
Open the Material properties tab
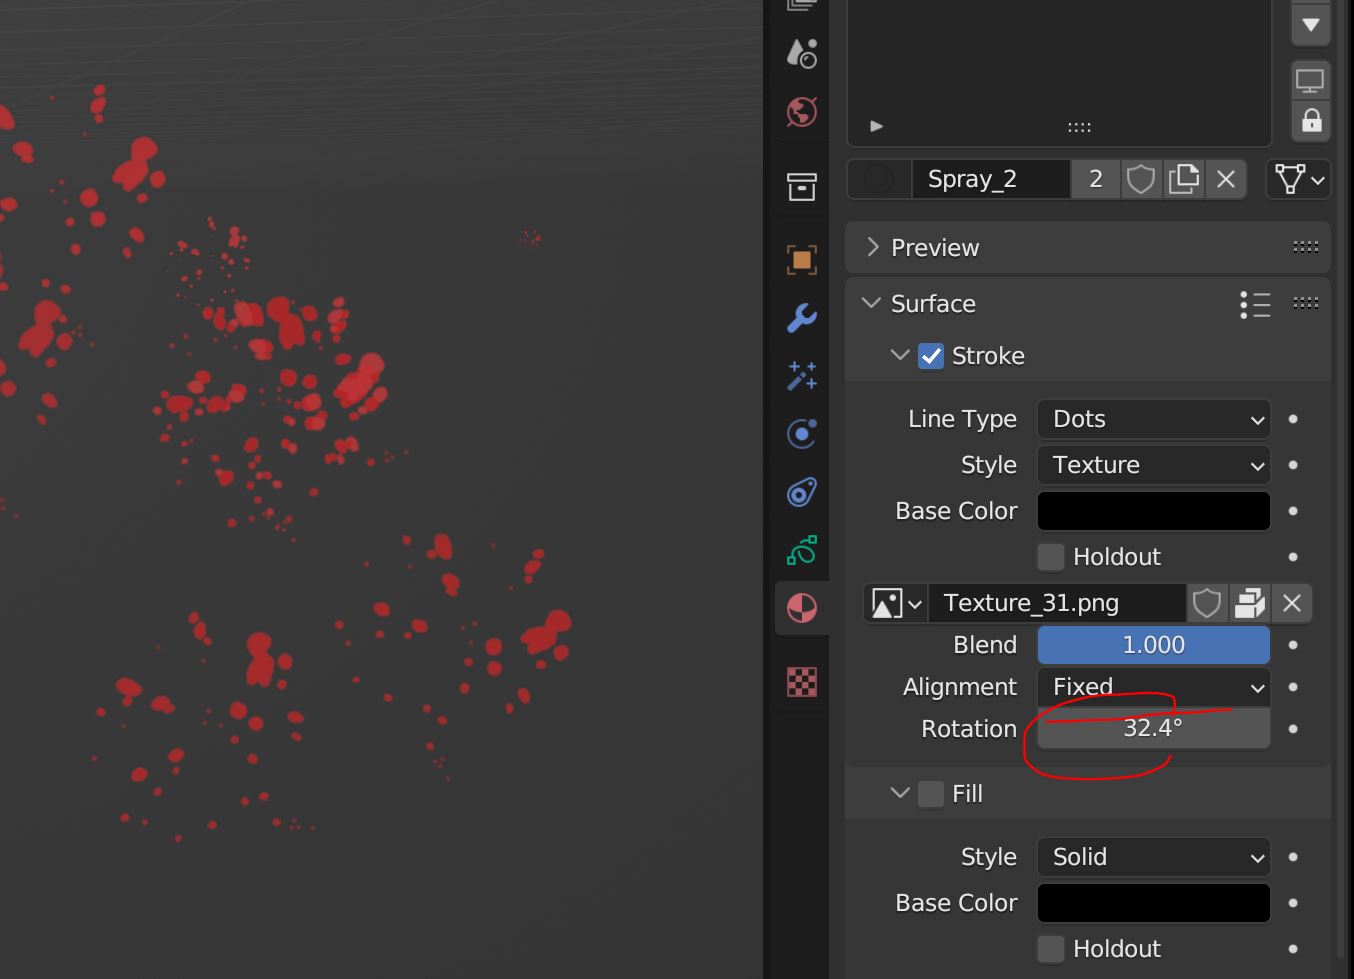tap(801, 608)
